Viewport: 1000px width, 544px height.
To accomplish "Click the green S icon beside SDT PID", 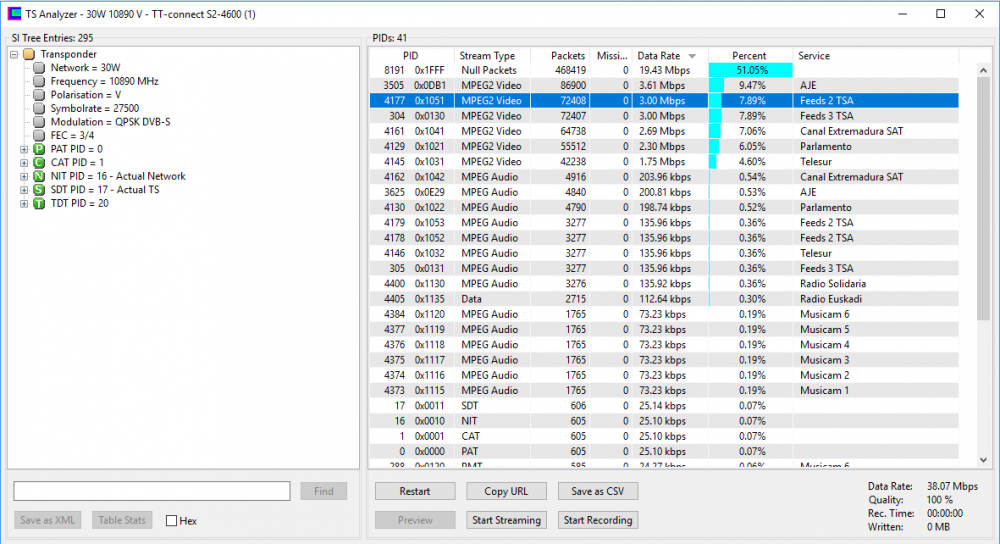I will click(x=39, y=189).
